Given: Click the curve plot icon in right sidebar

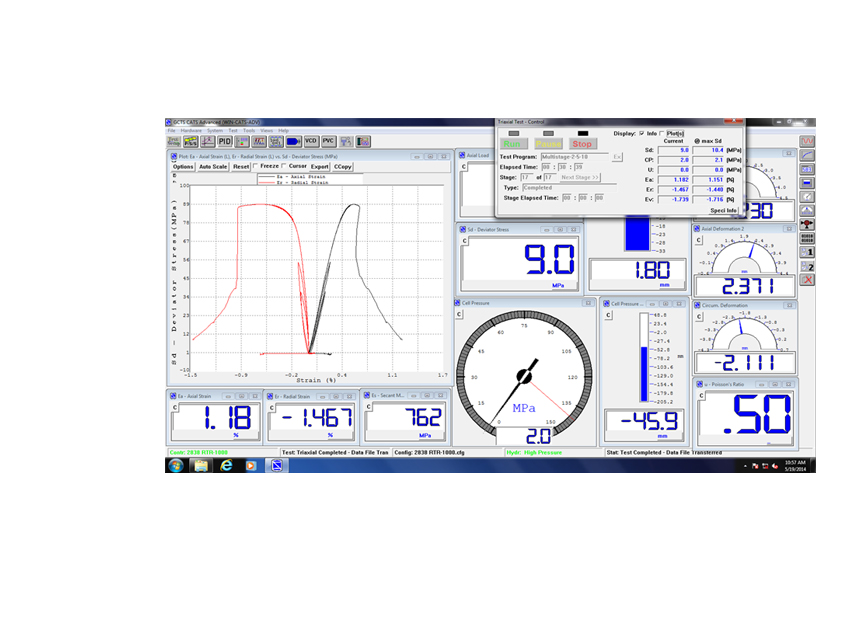Looking at the screenshot, I should tap(807, 156).
